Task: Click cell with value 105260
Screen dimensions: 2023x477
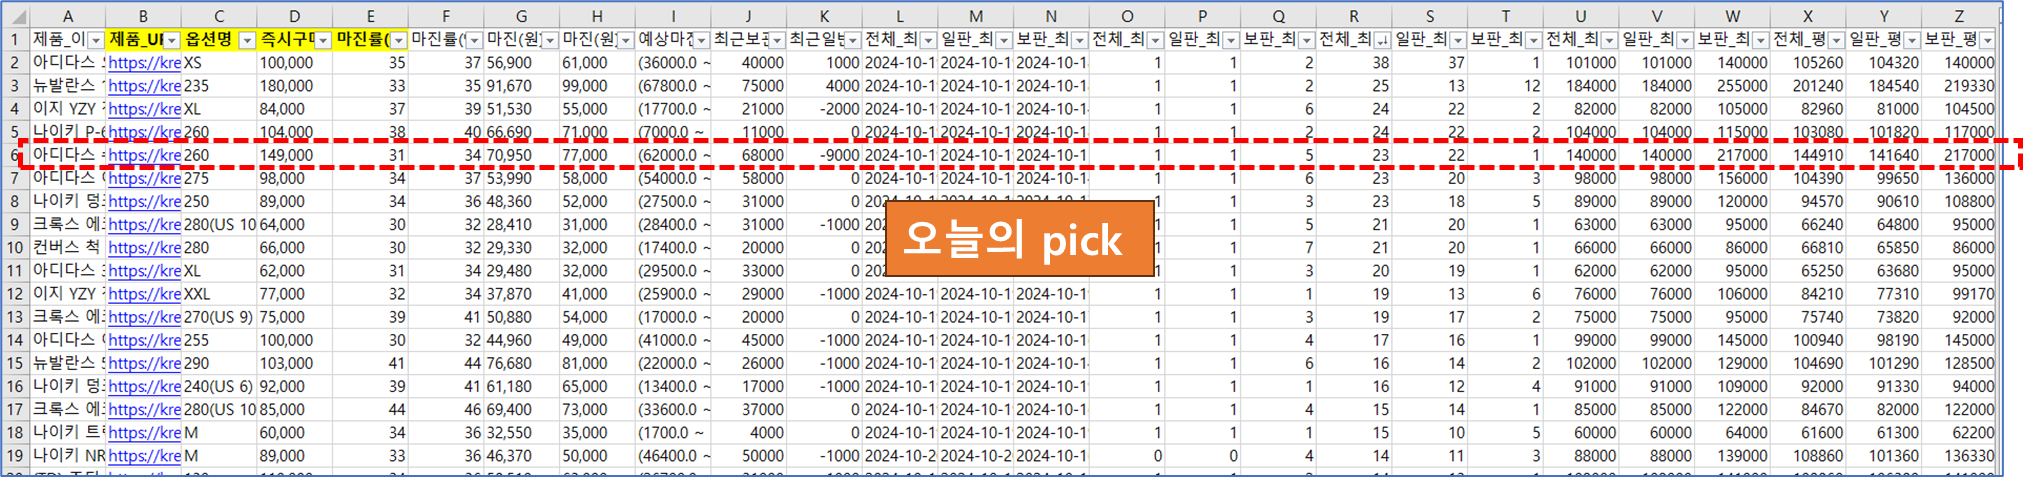Action: [x=1807, y=63]
